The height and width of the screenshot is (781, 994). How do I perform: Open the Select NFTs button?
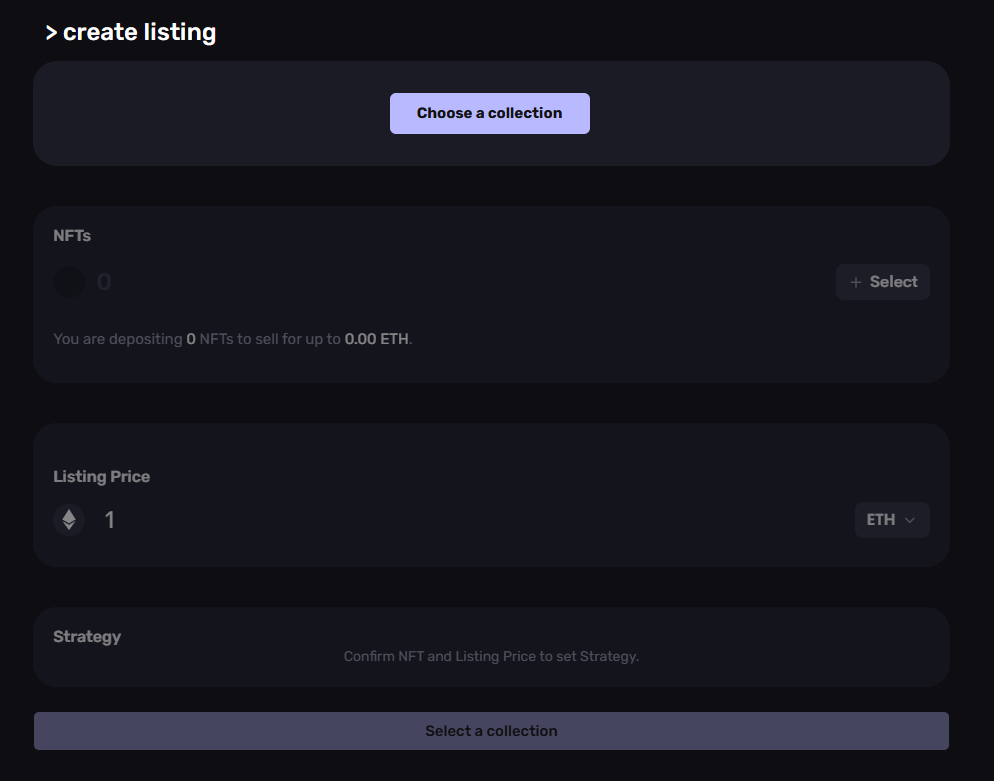click(x=882, y=282)
